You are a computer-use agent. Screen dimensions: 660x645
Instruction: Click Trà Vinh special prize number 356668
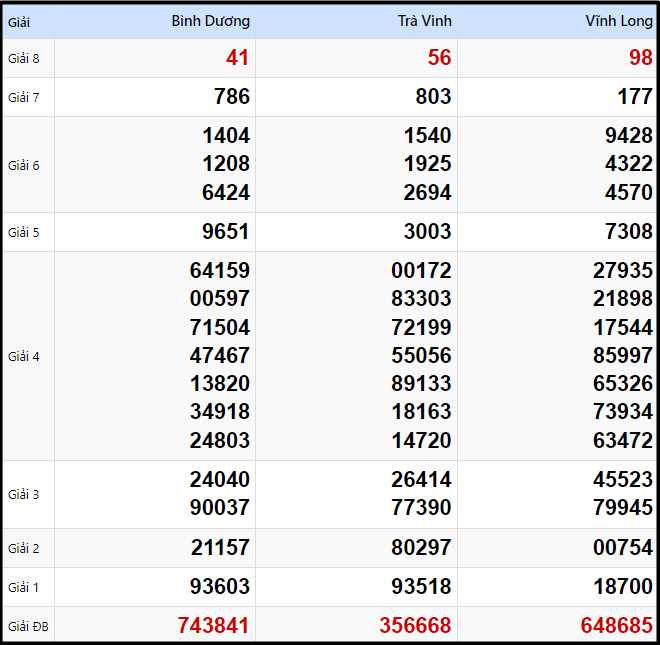coord(415,626)
